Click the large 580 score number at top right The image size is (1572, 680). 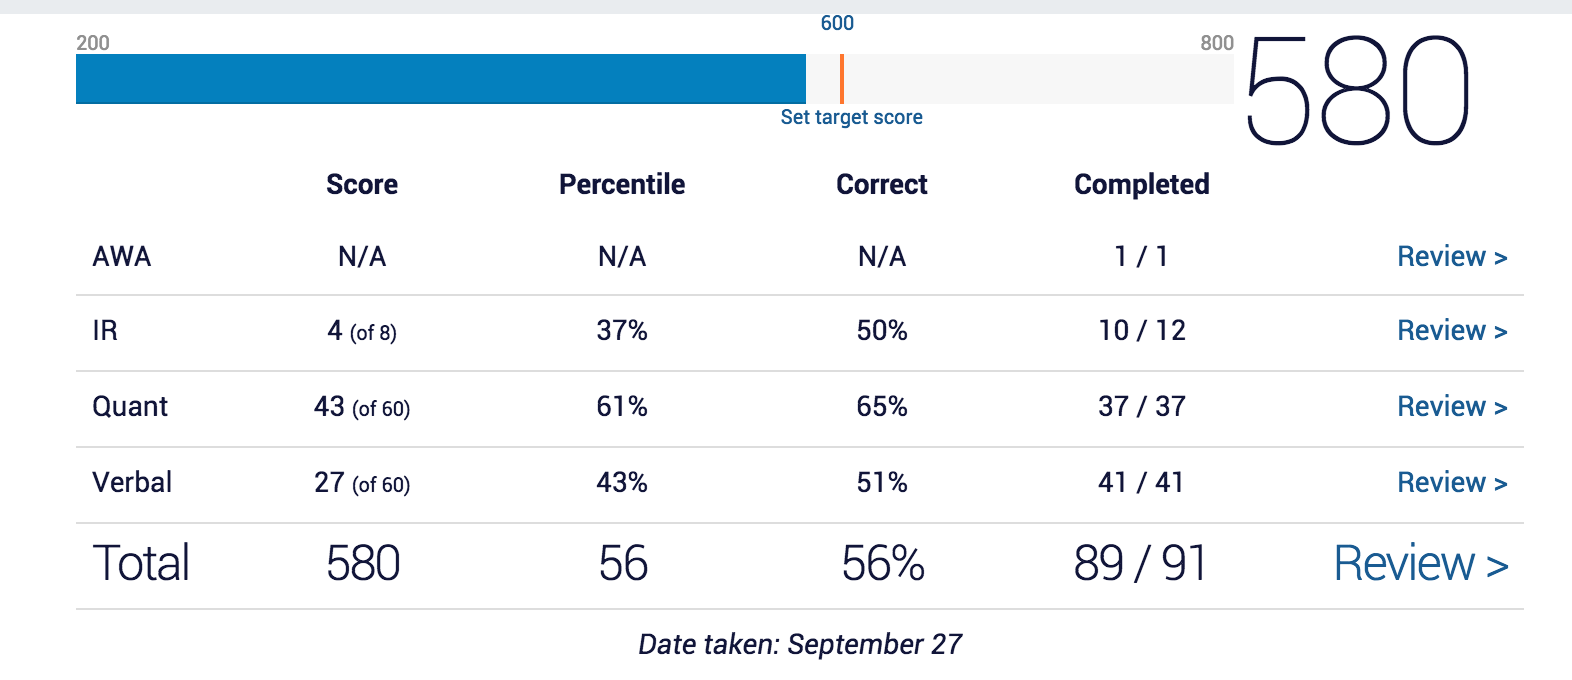click(x=1357, y=91)
